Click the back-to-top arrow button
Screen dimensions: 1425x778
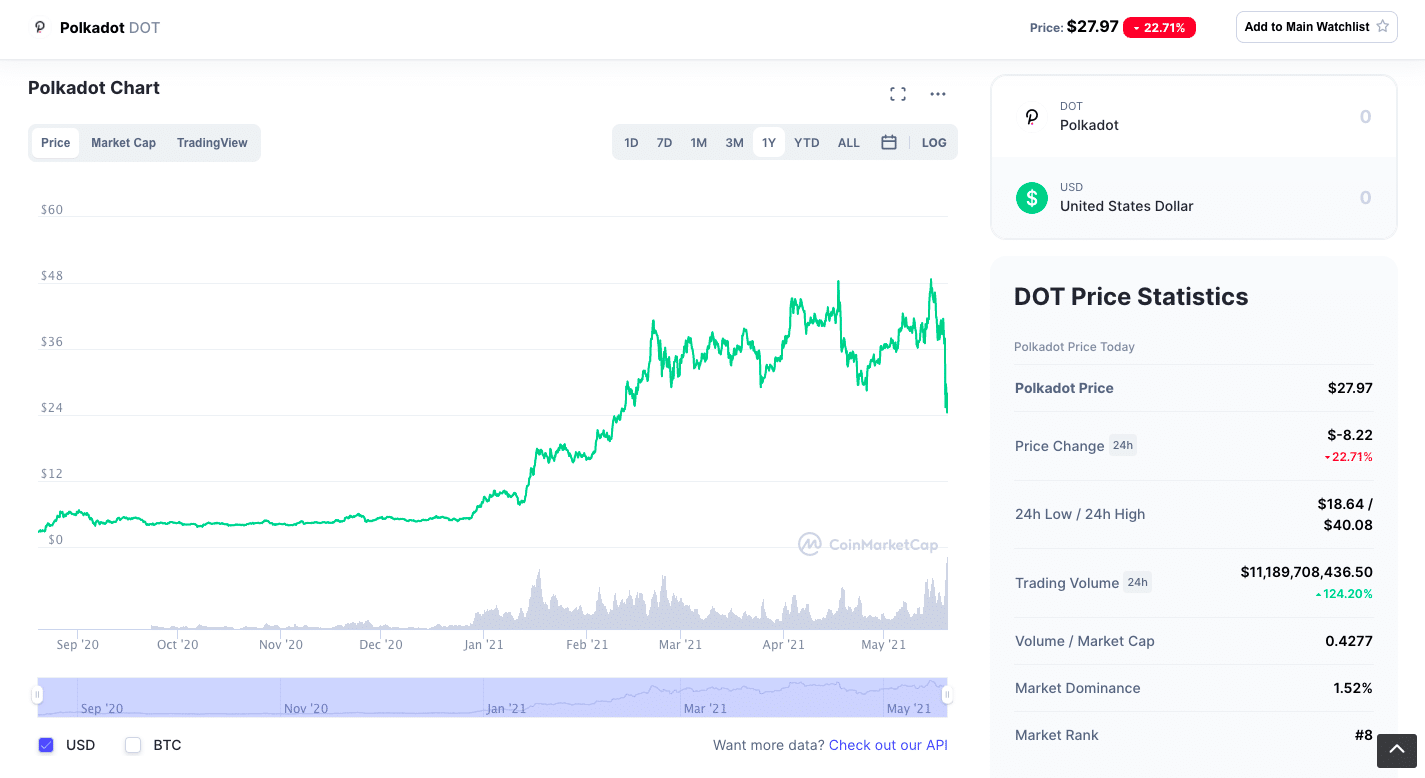1397,751
